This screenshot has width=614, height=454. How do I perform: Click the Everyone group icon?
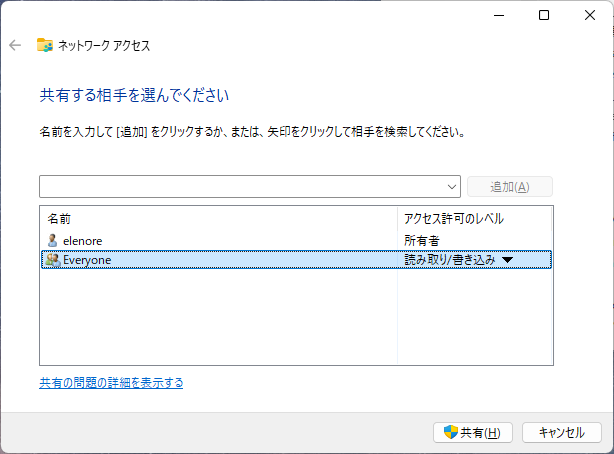coord(53,260)
